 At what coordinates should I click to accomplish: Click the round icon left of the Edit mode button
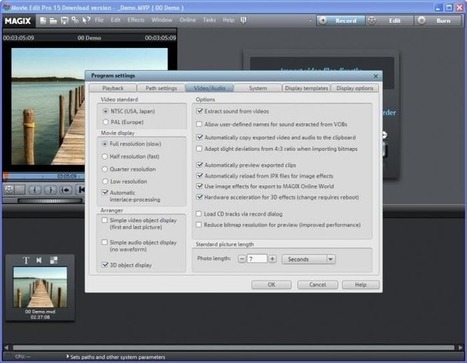coord(372,21)
